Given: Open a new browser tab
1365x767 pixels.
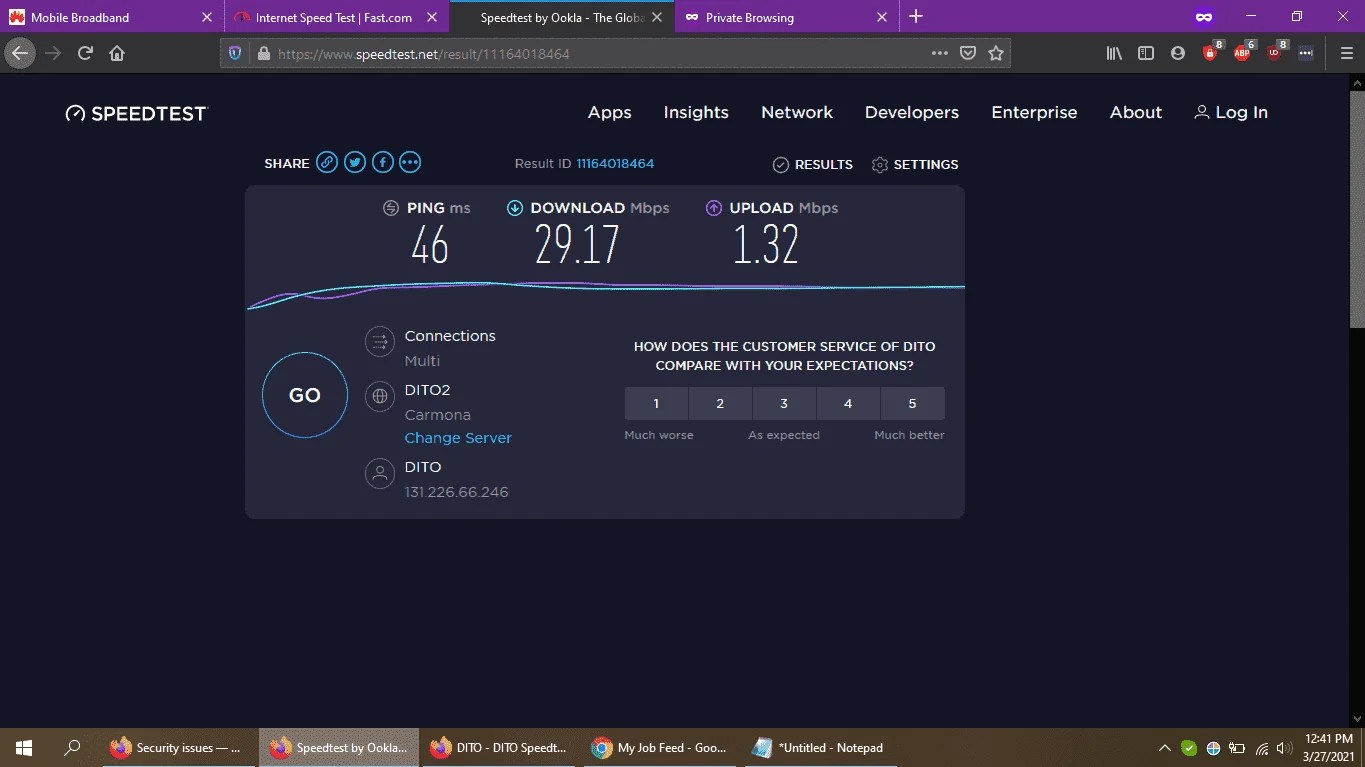Looking at the screenshot, I should (x=916, y=16).
